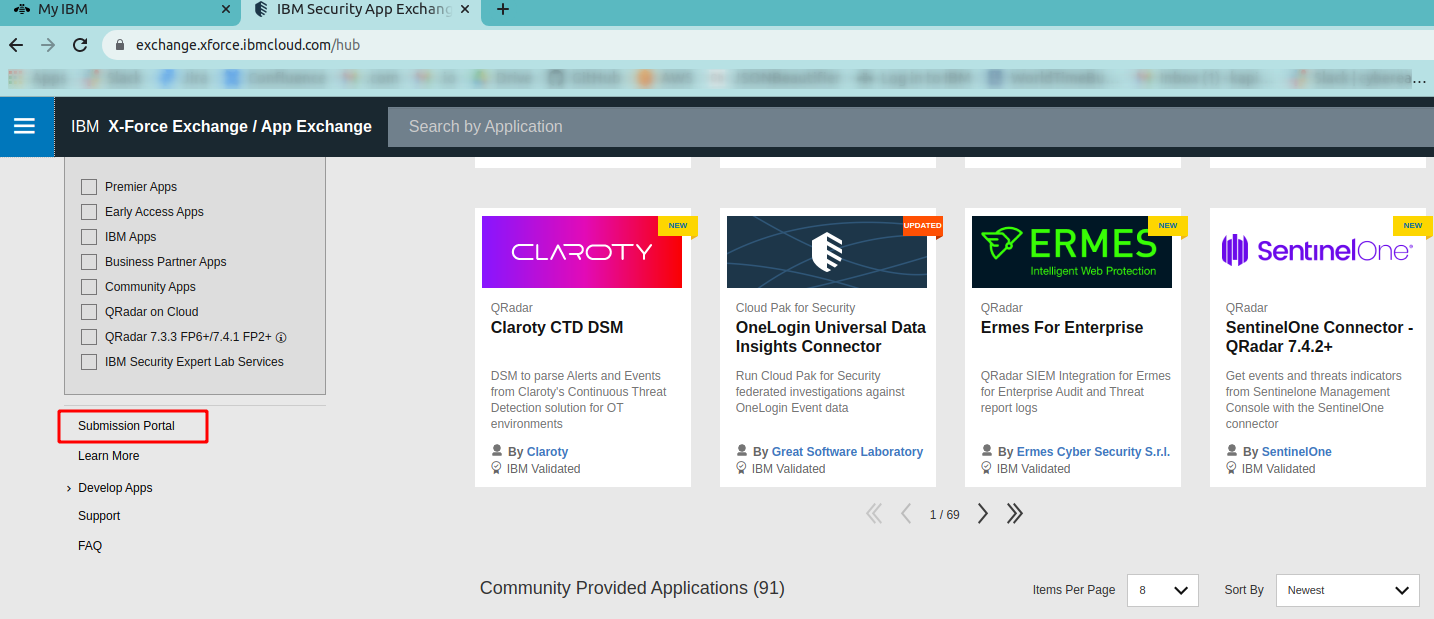Screen dimensions: 1434x619
Task: Open the Sort By Newest dropdown
Action: coord(1347,590)
